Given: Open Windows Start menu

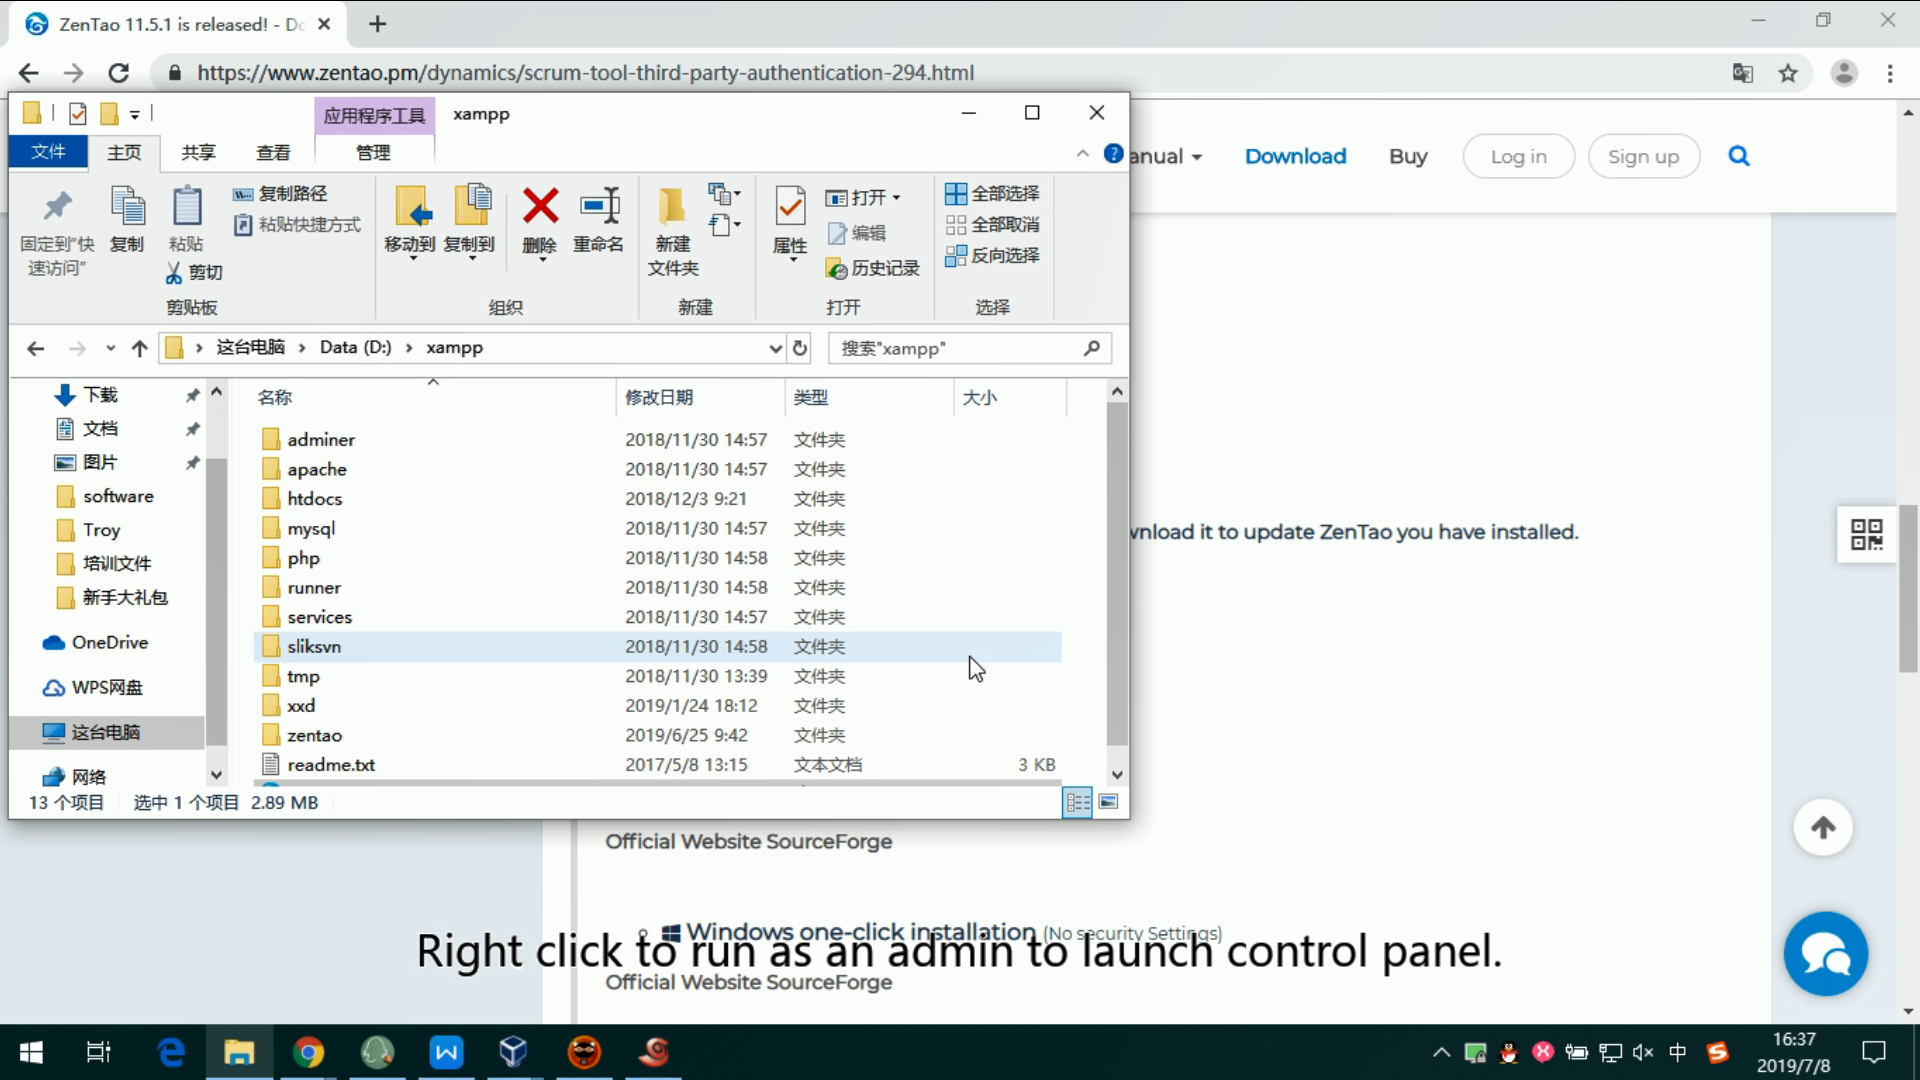Looking at the screenshot, I should click(x=31, y=1052).
